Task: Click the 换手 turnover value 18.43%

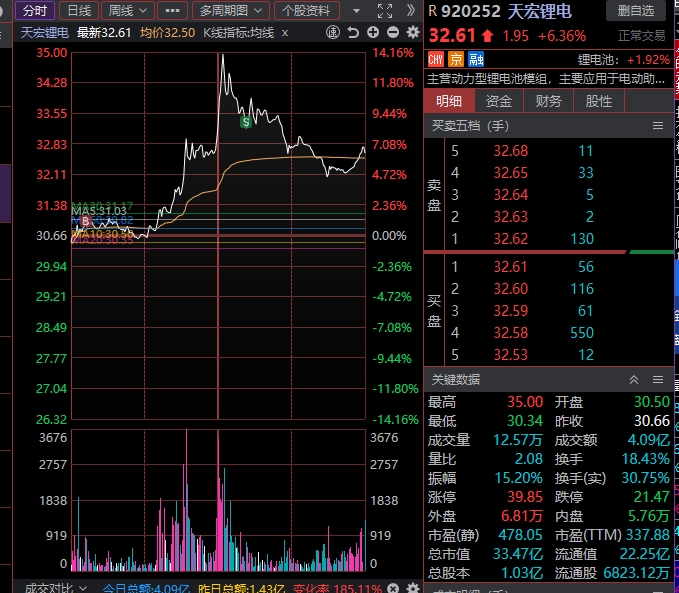Action: click(x=646, y=459)
